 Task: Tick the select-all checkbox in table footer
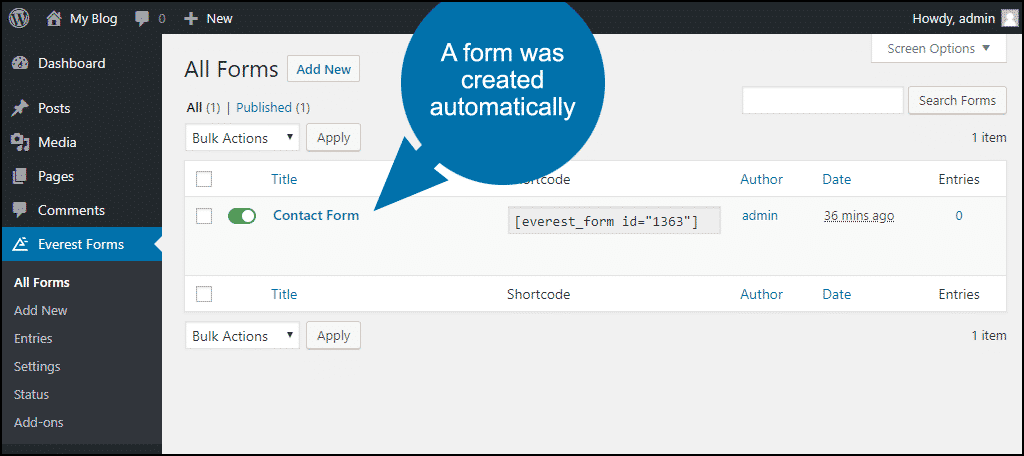coord(204,294)
